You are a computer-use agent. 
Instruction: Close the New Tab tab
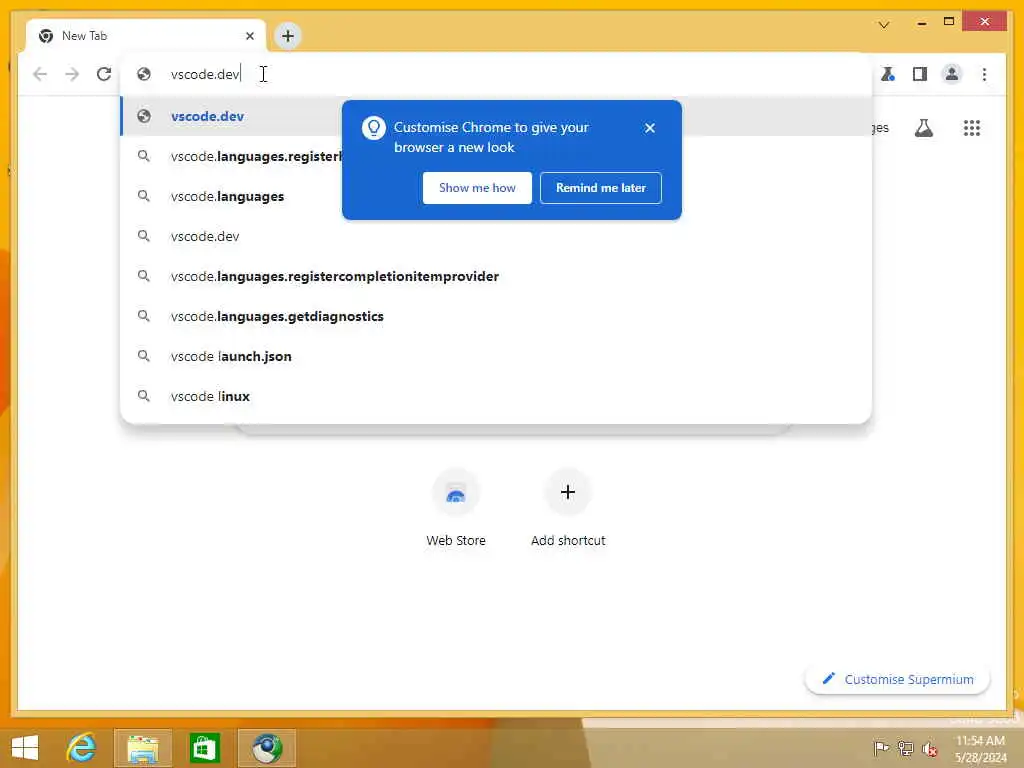pyautogui.click(x=249, y=36)
